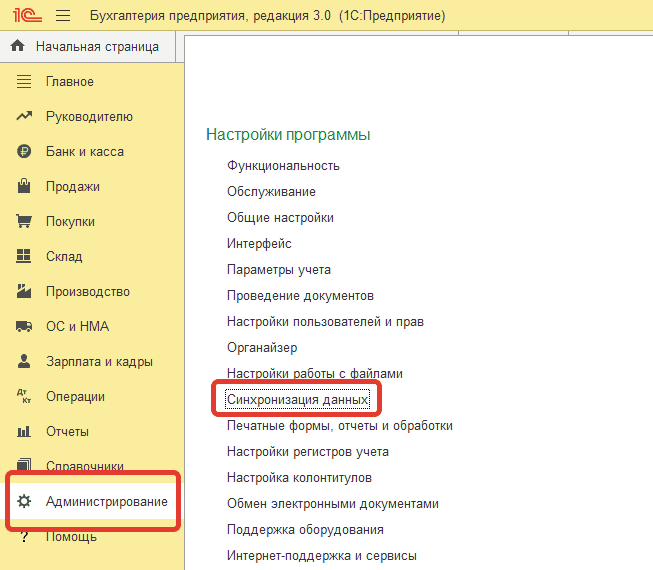Click the Главное list icon
653x570 pixels.
tap(24, 81)
